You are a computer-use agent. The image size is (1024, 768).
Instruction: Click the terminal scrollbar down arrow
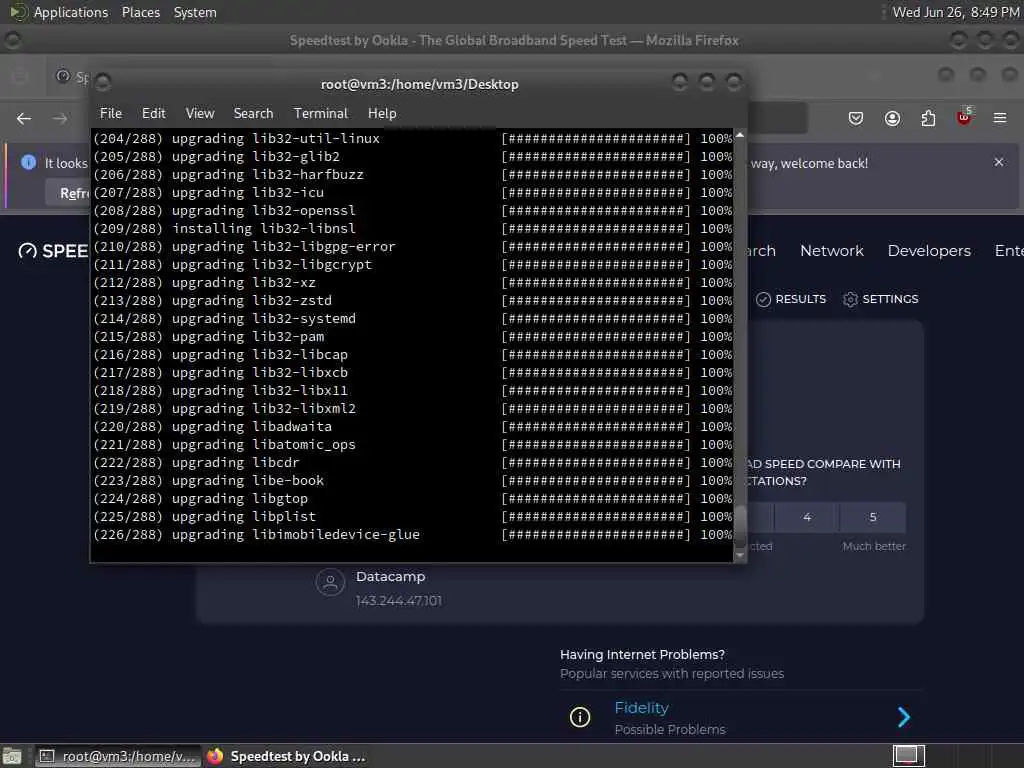(x=740, y=555)
